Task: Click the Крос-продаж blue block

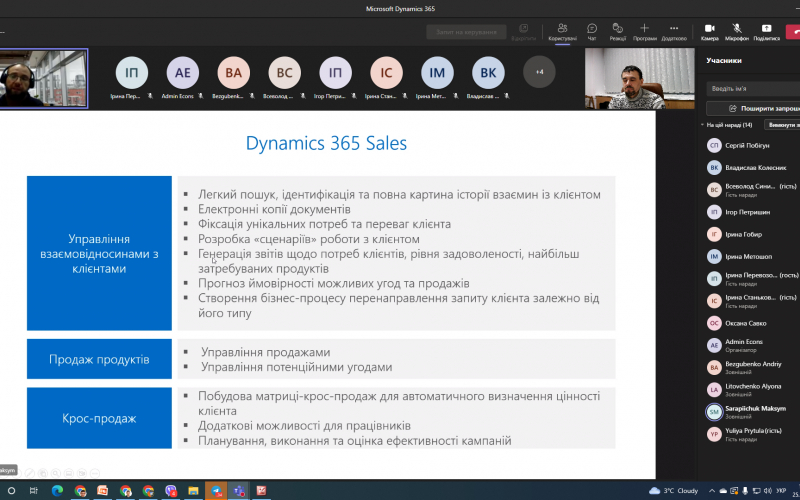Action: [99, 418]
